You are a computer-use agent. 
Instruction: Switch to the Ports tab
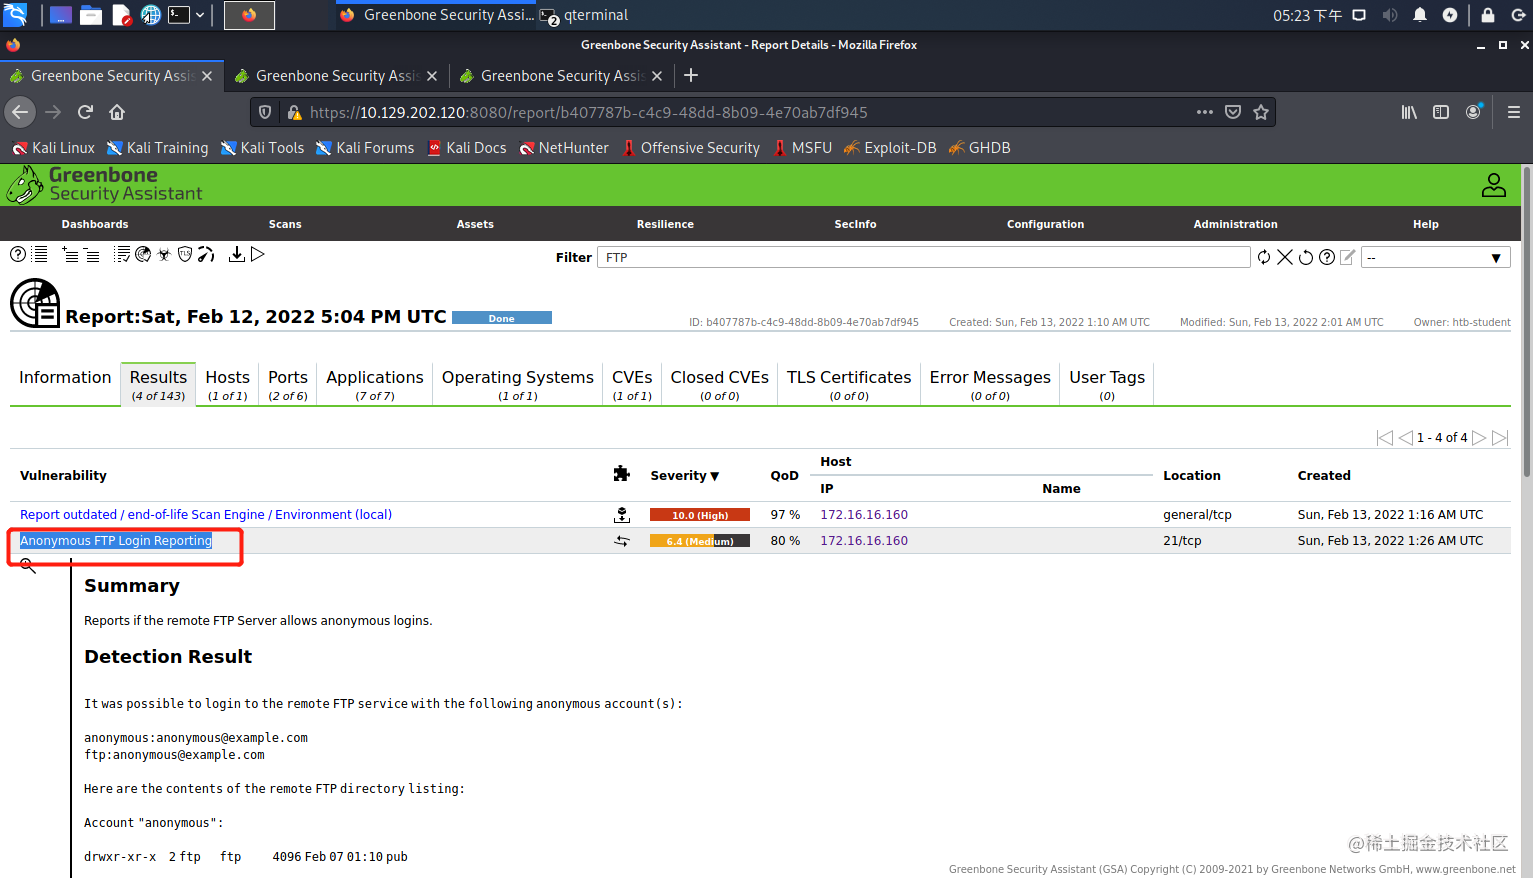tap(288, 384)
